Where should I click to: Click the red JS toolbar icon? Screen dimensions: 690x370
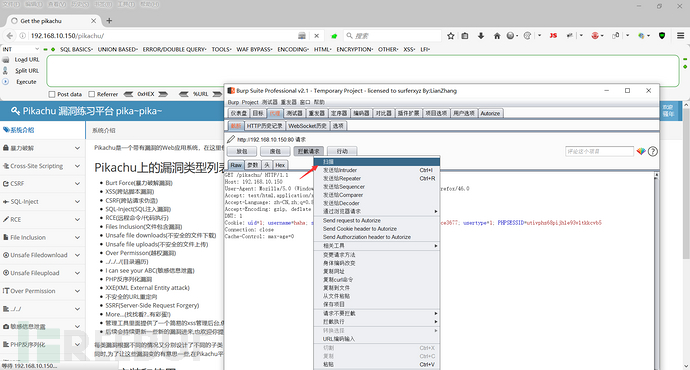[x=553, y=36]
